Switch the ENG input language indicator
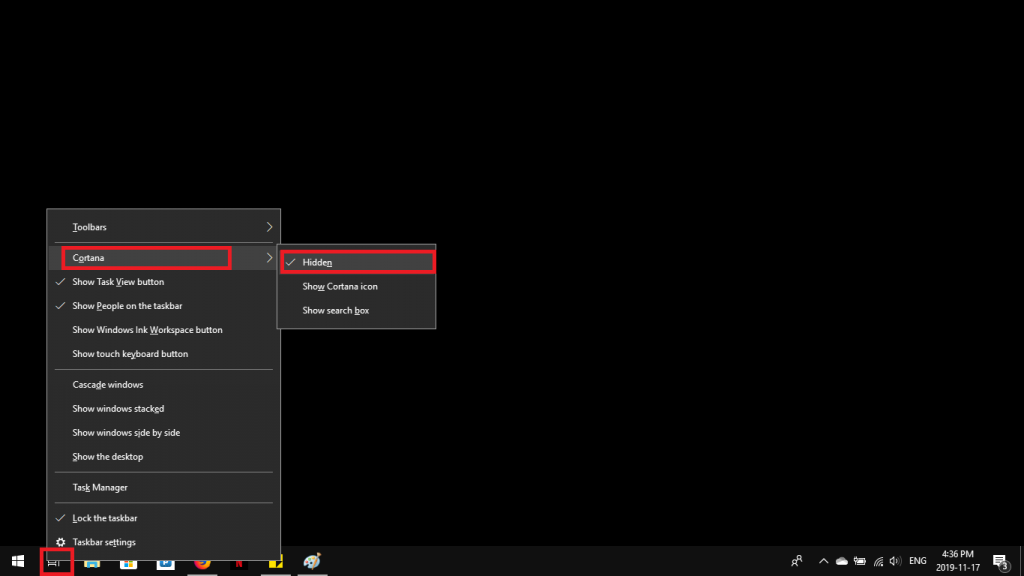This screenshot has width=1024, height=576. click(x=918, y=561)
